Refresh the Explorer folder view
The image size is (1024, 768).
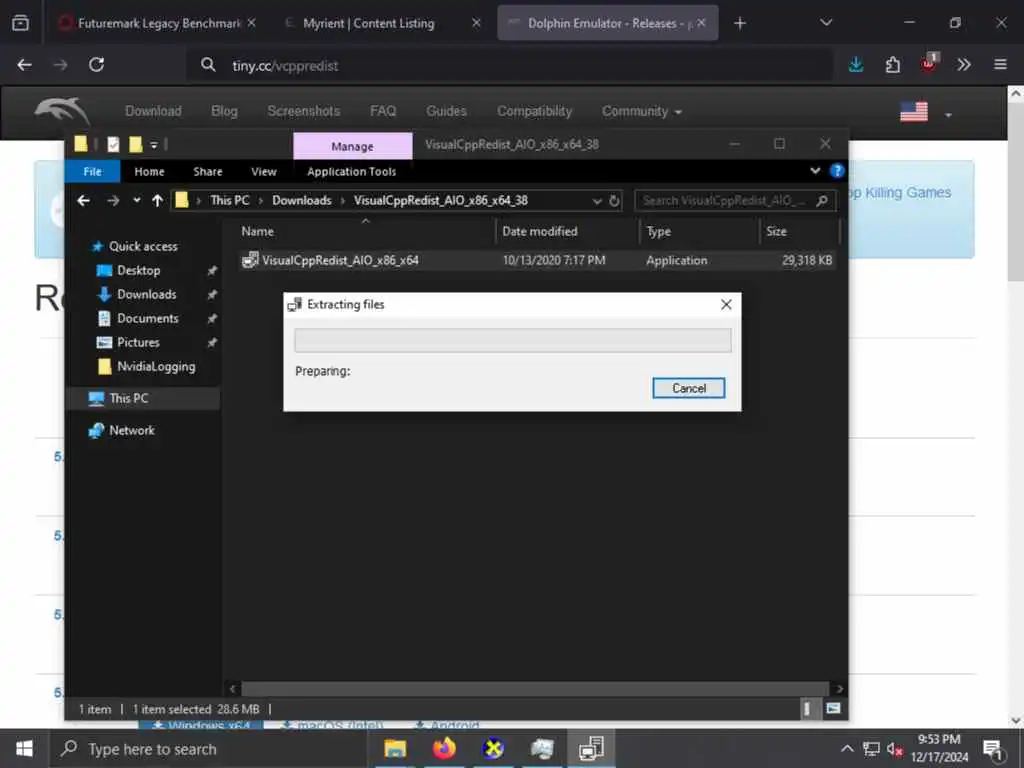(x=614, y=200)
